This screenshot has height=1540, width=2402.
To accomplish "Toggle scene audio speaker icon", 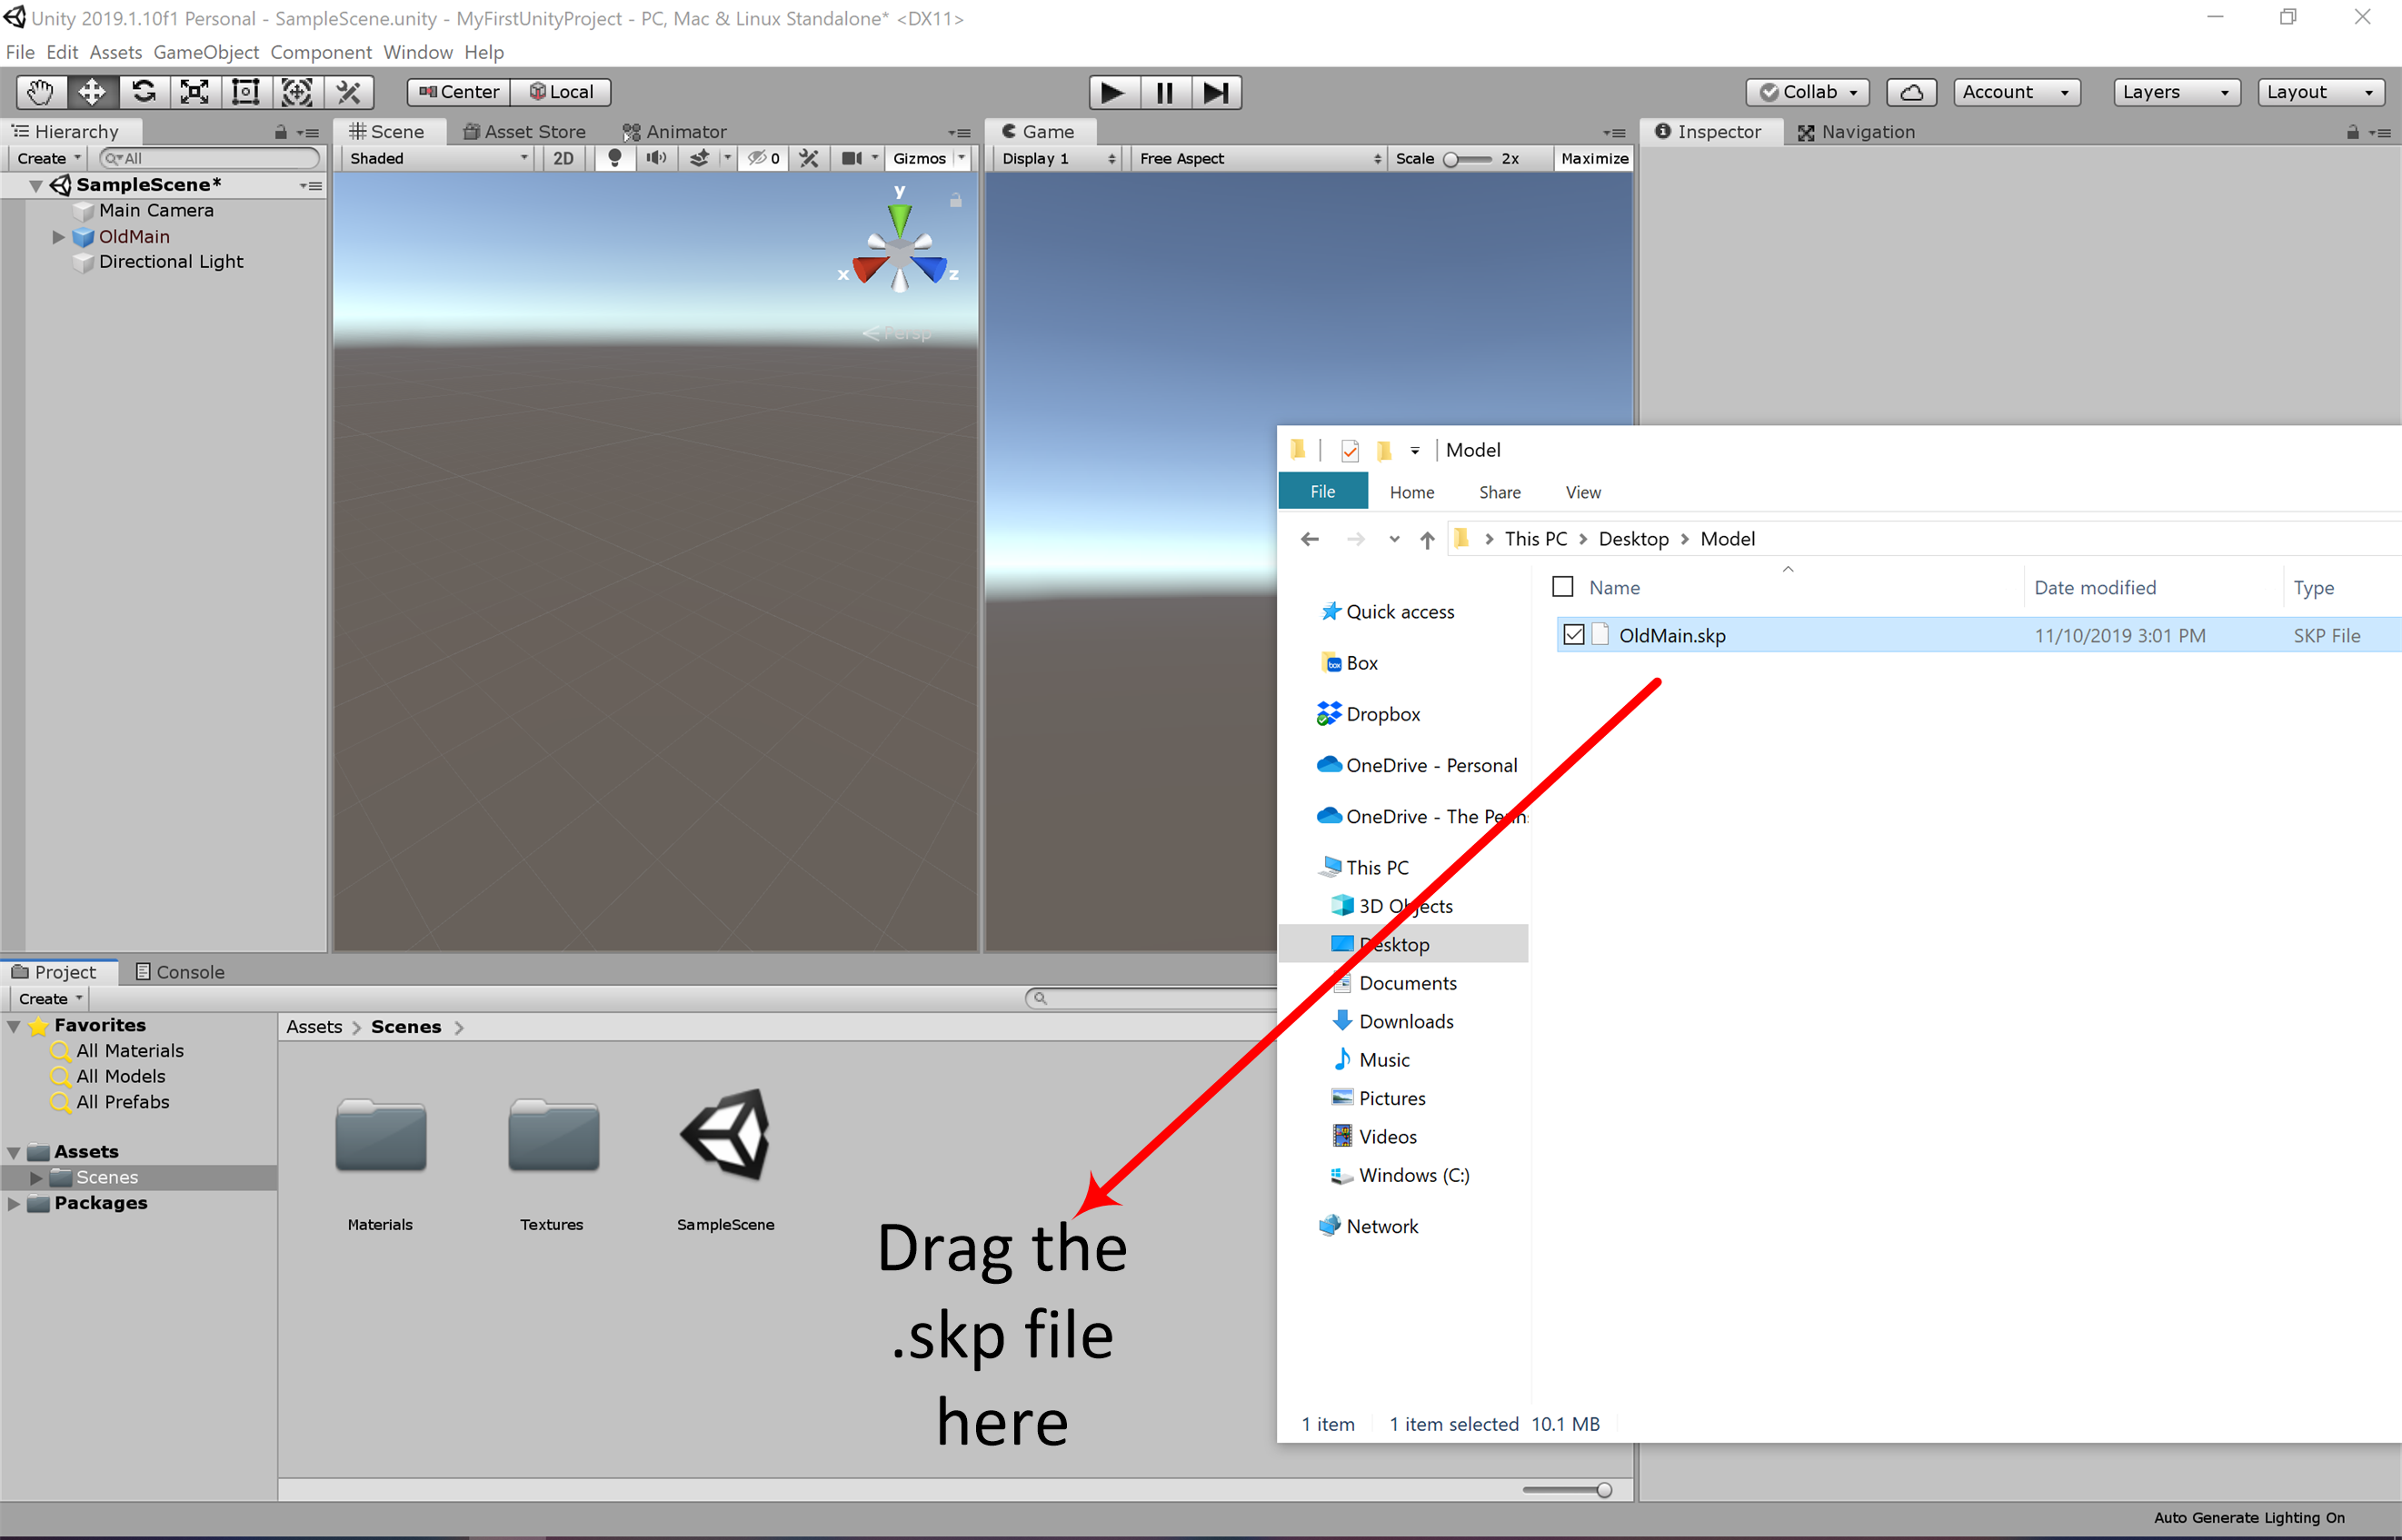I will pyautogui.click(x=656, y=158).
